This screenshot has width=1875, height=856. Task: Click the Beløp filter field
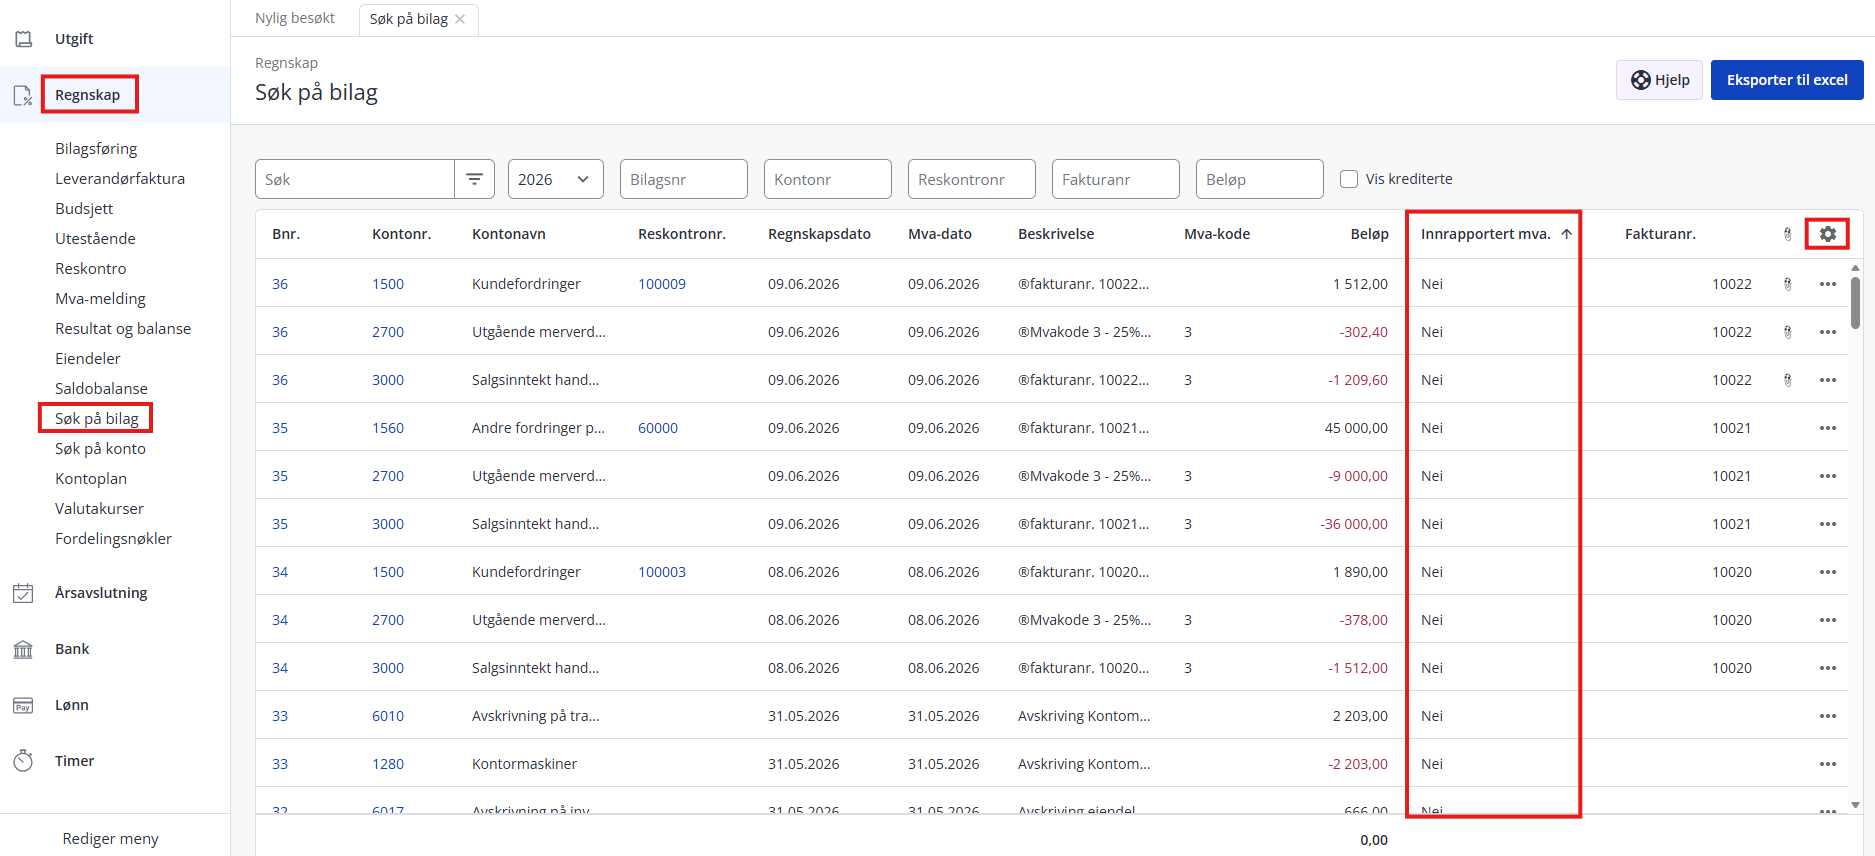click(x=1260, y=179)
